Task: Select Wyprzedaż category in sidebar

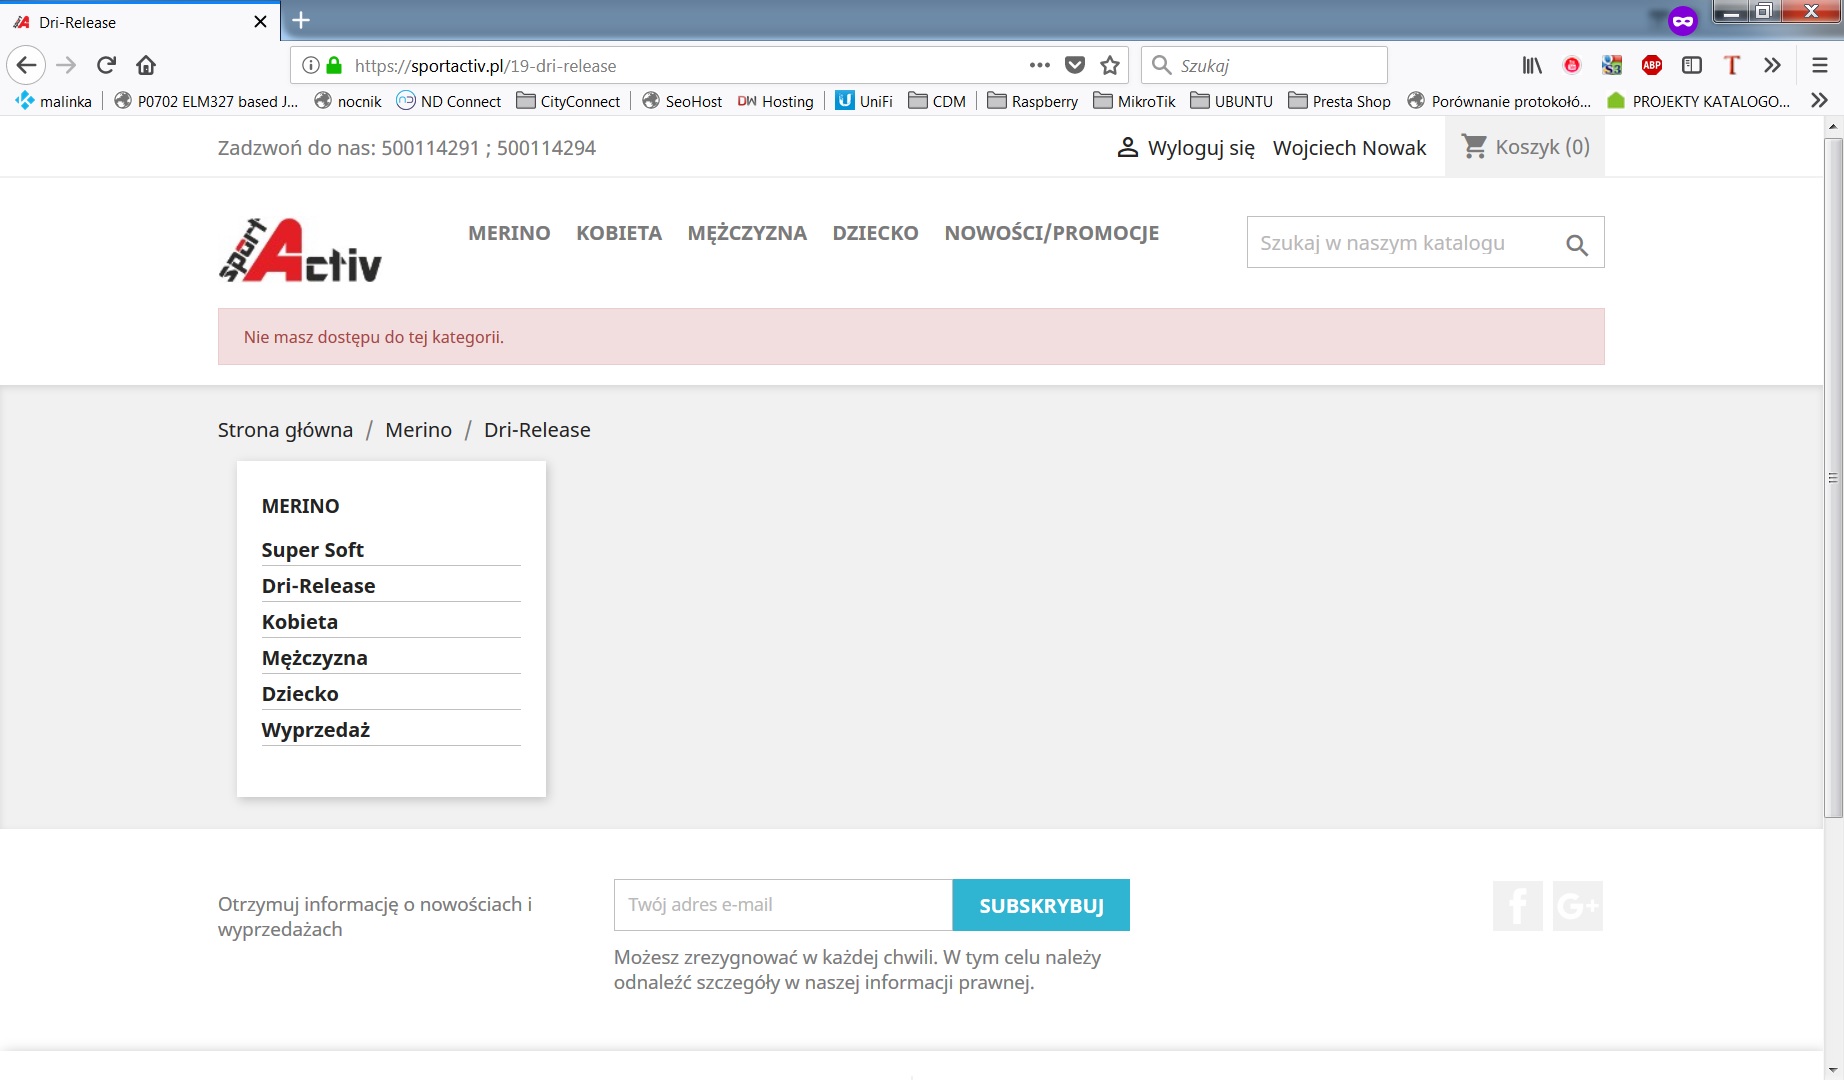Action: [316, 730]
